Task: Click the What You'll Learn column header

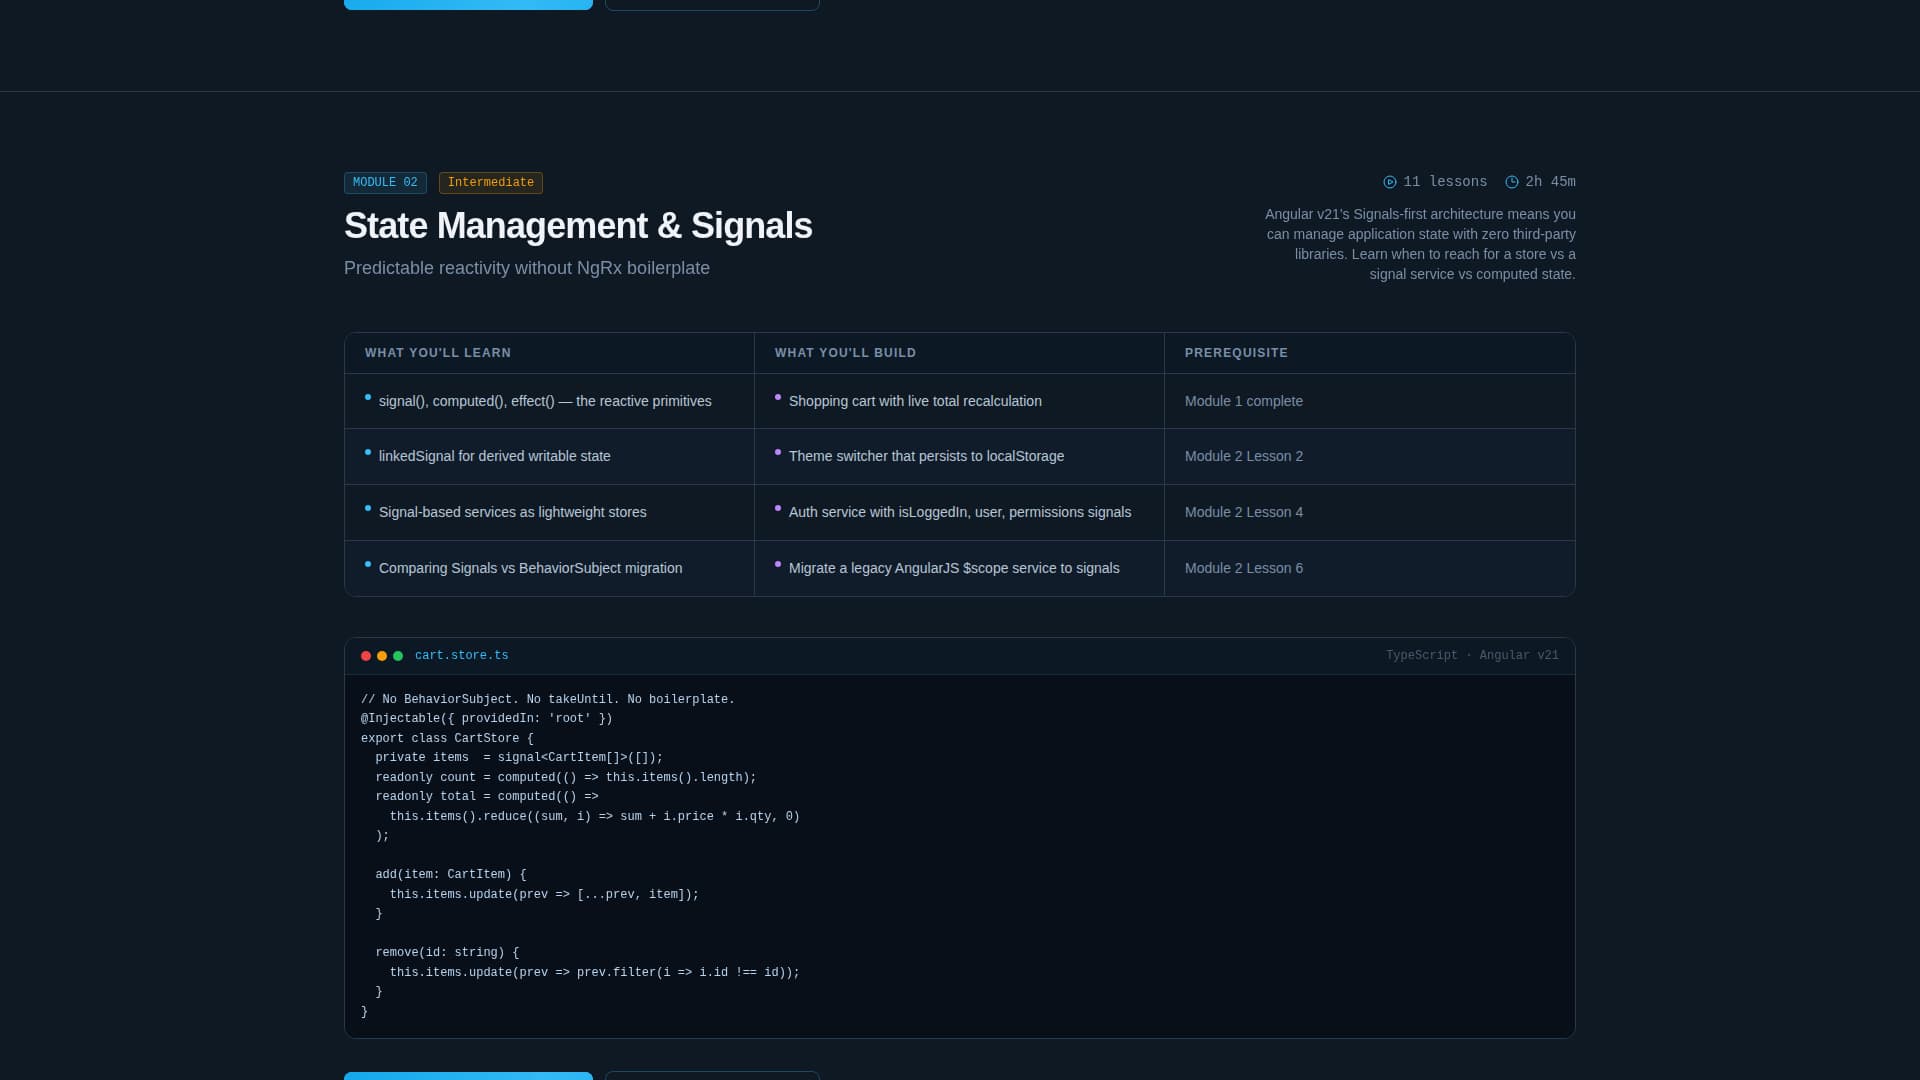Action: (437, 353)
